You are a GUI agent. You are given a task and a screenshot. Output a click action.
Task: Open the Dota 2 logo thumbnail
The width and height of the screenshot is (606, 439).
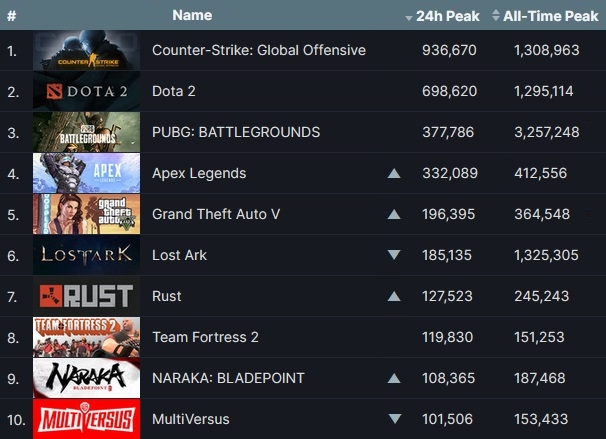click(85, 91)
